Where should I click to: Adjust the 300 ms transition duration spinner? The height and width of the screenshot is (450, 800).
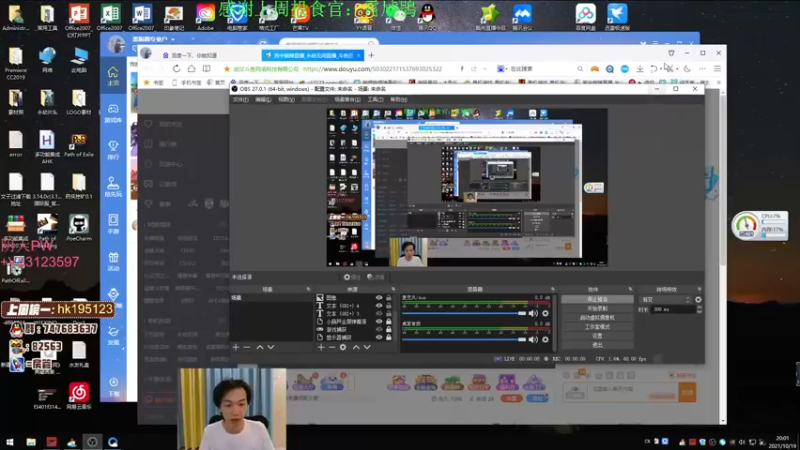point(699,309)
